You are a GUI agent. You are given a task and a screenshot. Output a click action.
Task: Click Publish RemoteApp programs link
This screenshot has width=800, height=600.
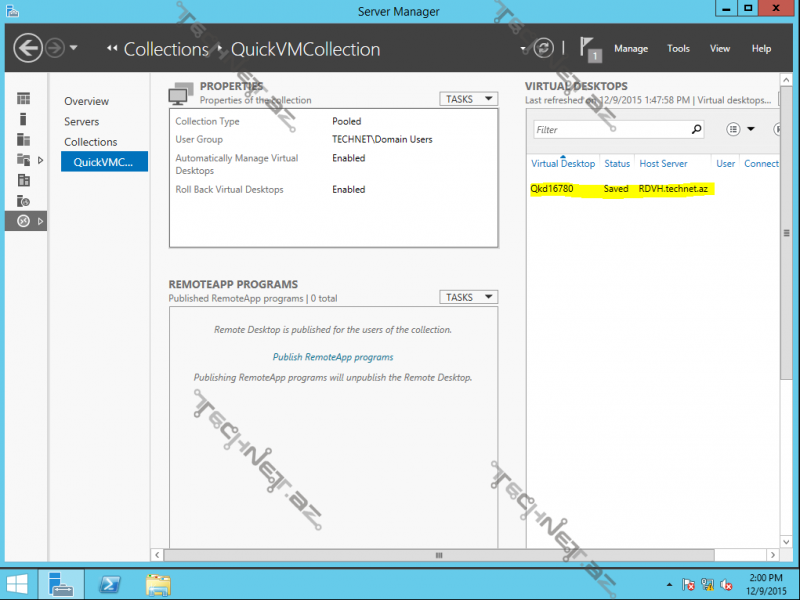333,357
